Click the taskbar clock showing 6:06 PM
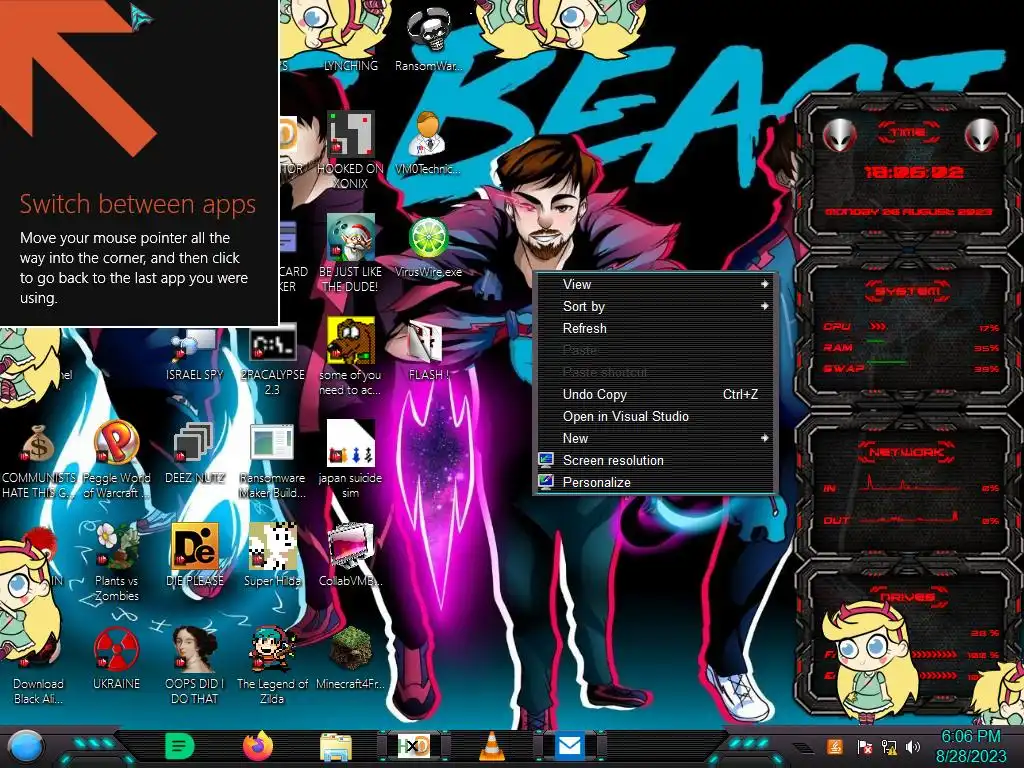Screen dimensions: 1024x768 [x=970, y=737]
